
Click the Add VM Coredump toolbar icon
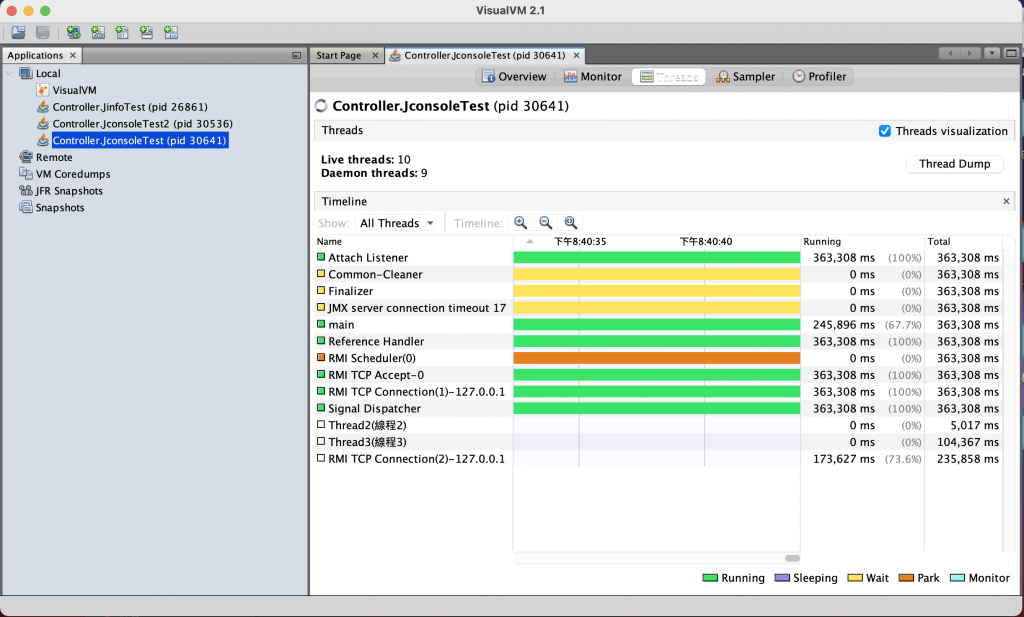[122, 32]
